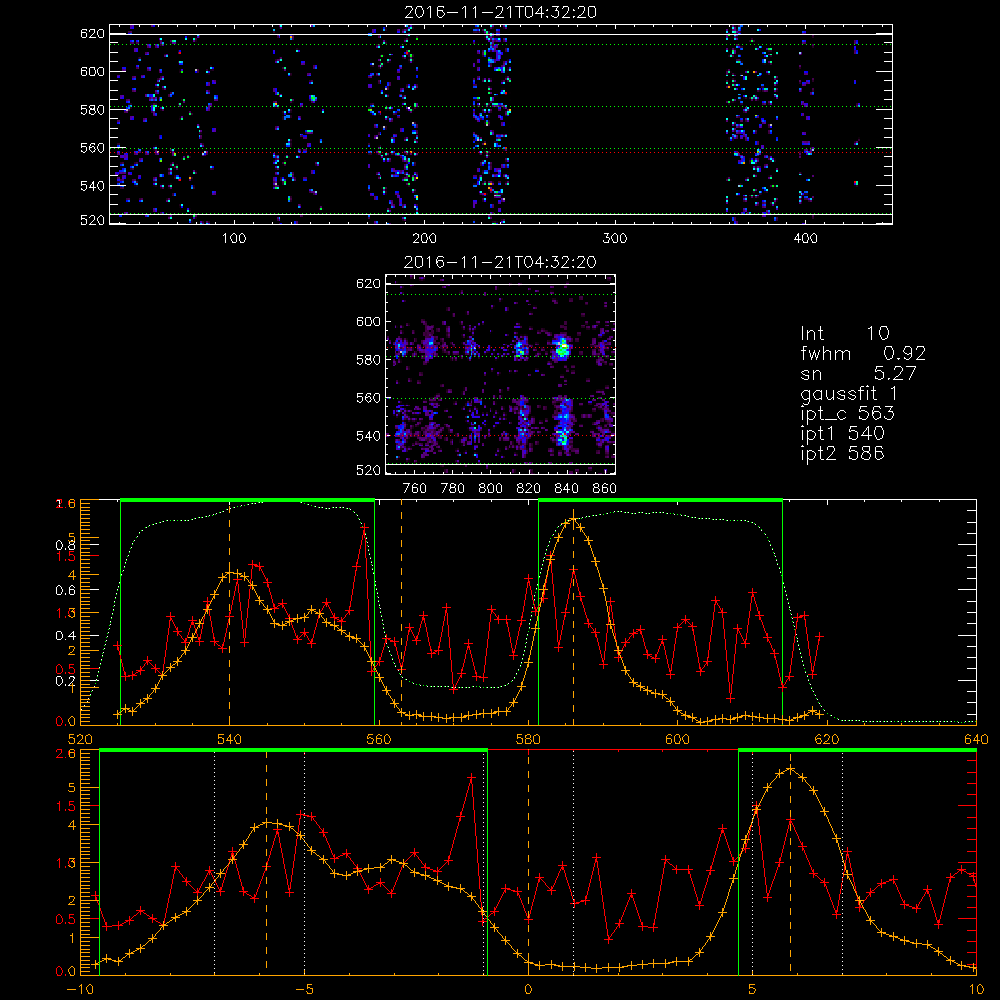
Task: Click the red spike near 558 in upper profile plot
Action: tap(364, 527)
